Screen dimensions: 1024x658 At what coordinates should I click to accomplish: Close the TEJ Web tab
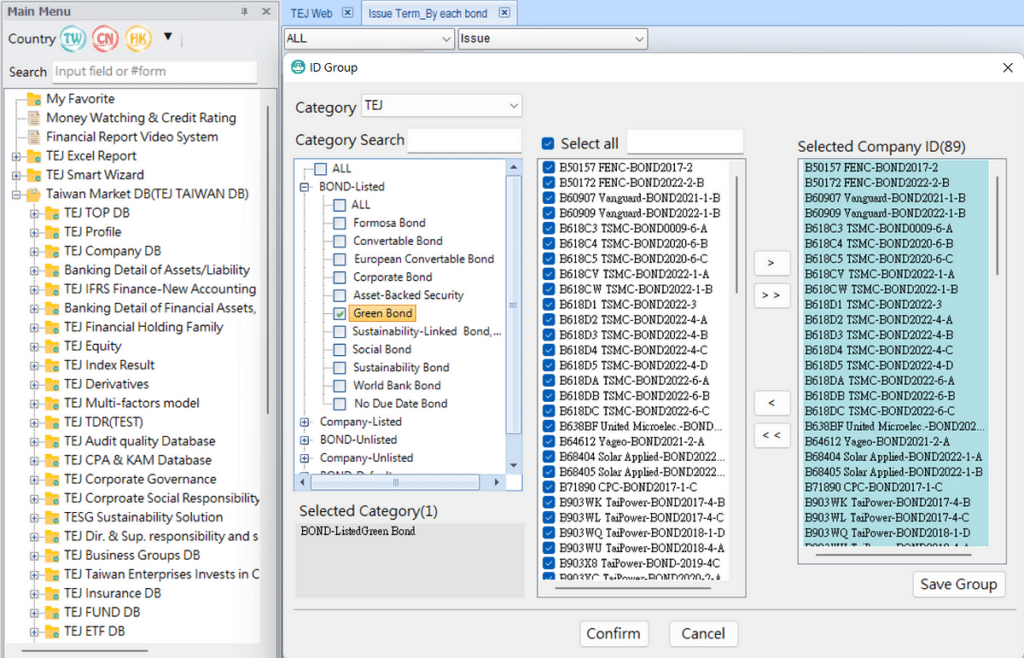[x=347, y=13]
